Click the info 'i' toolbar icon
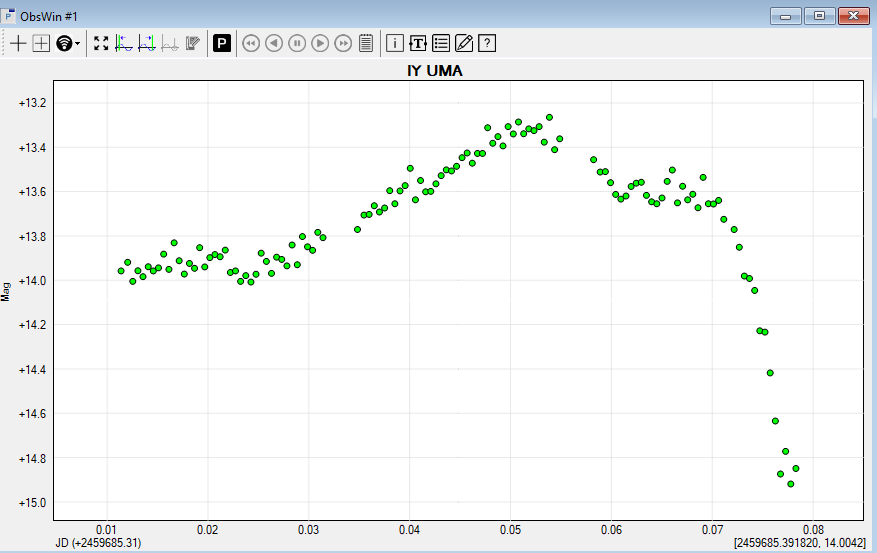Image resolution: width=877 pixels, height=553 pixels. (x=394, y=43)
